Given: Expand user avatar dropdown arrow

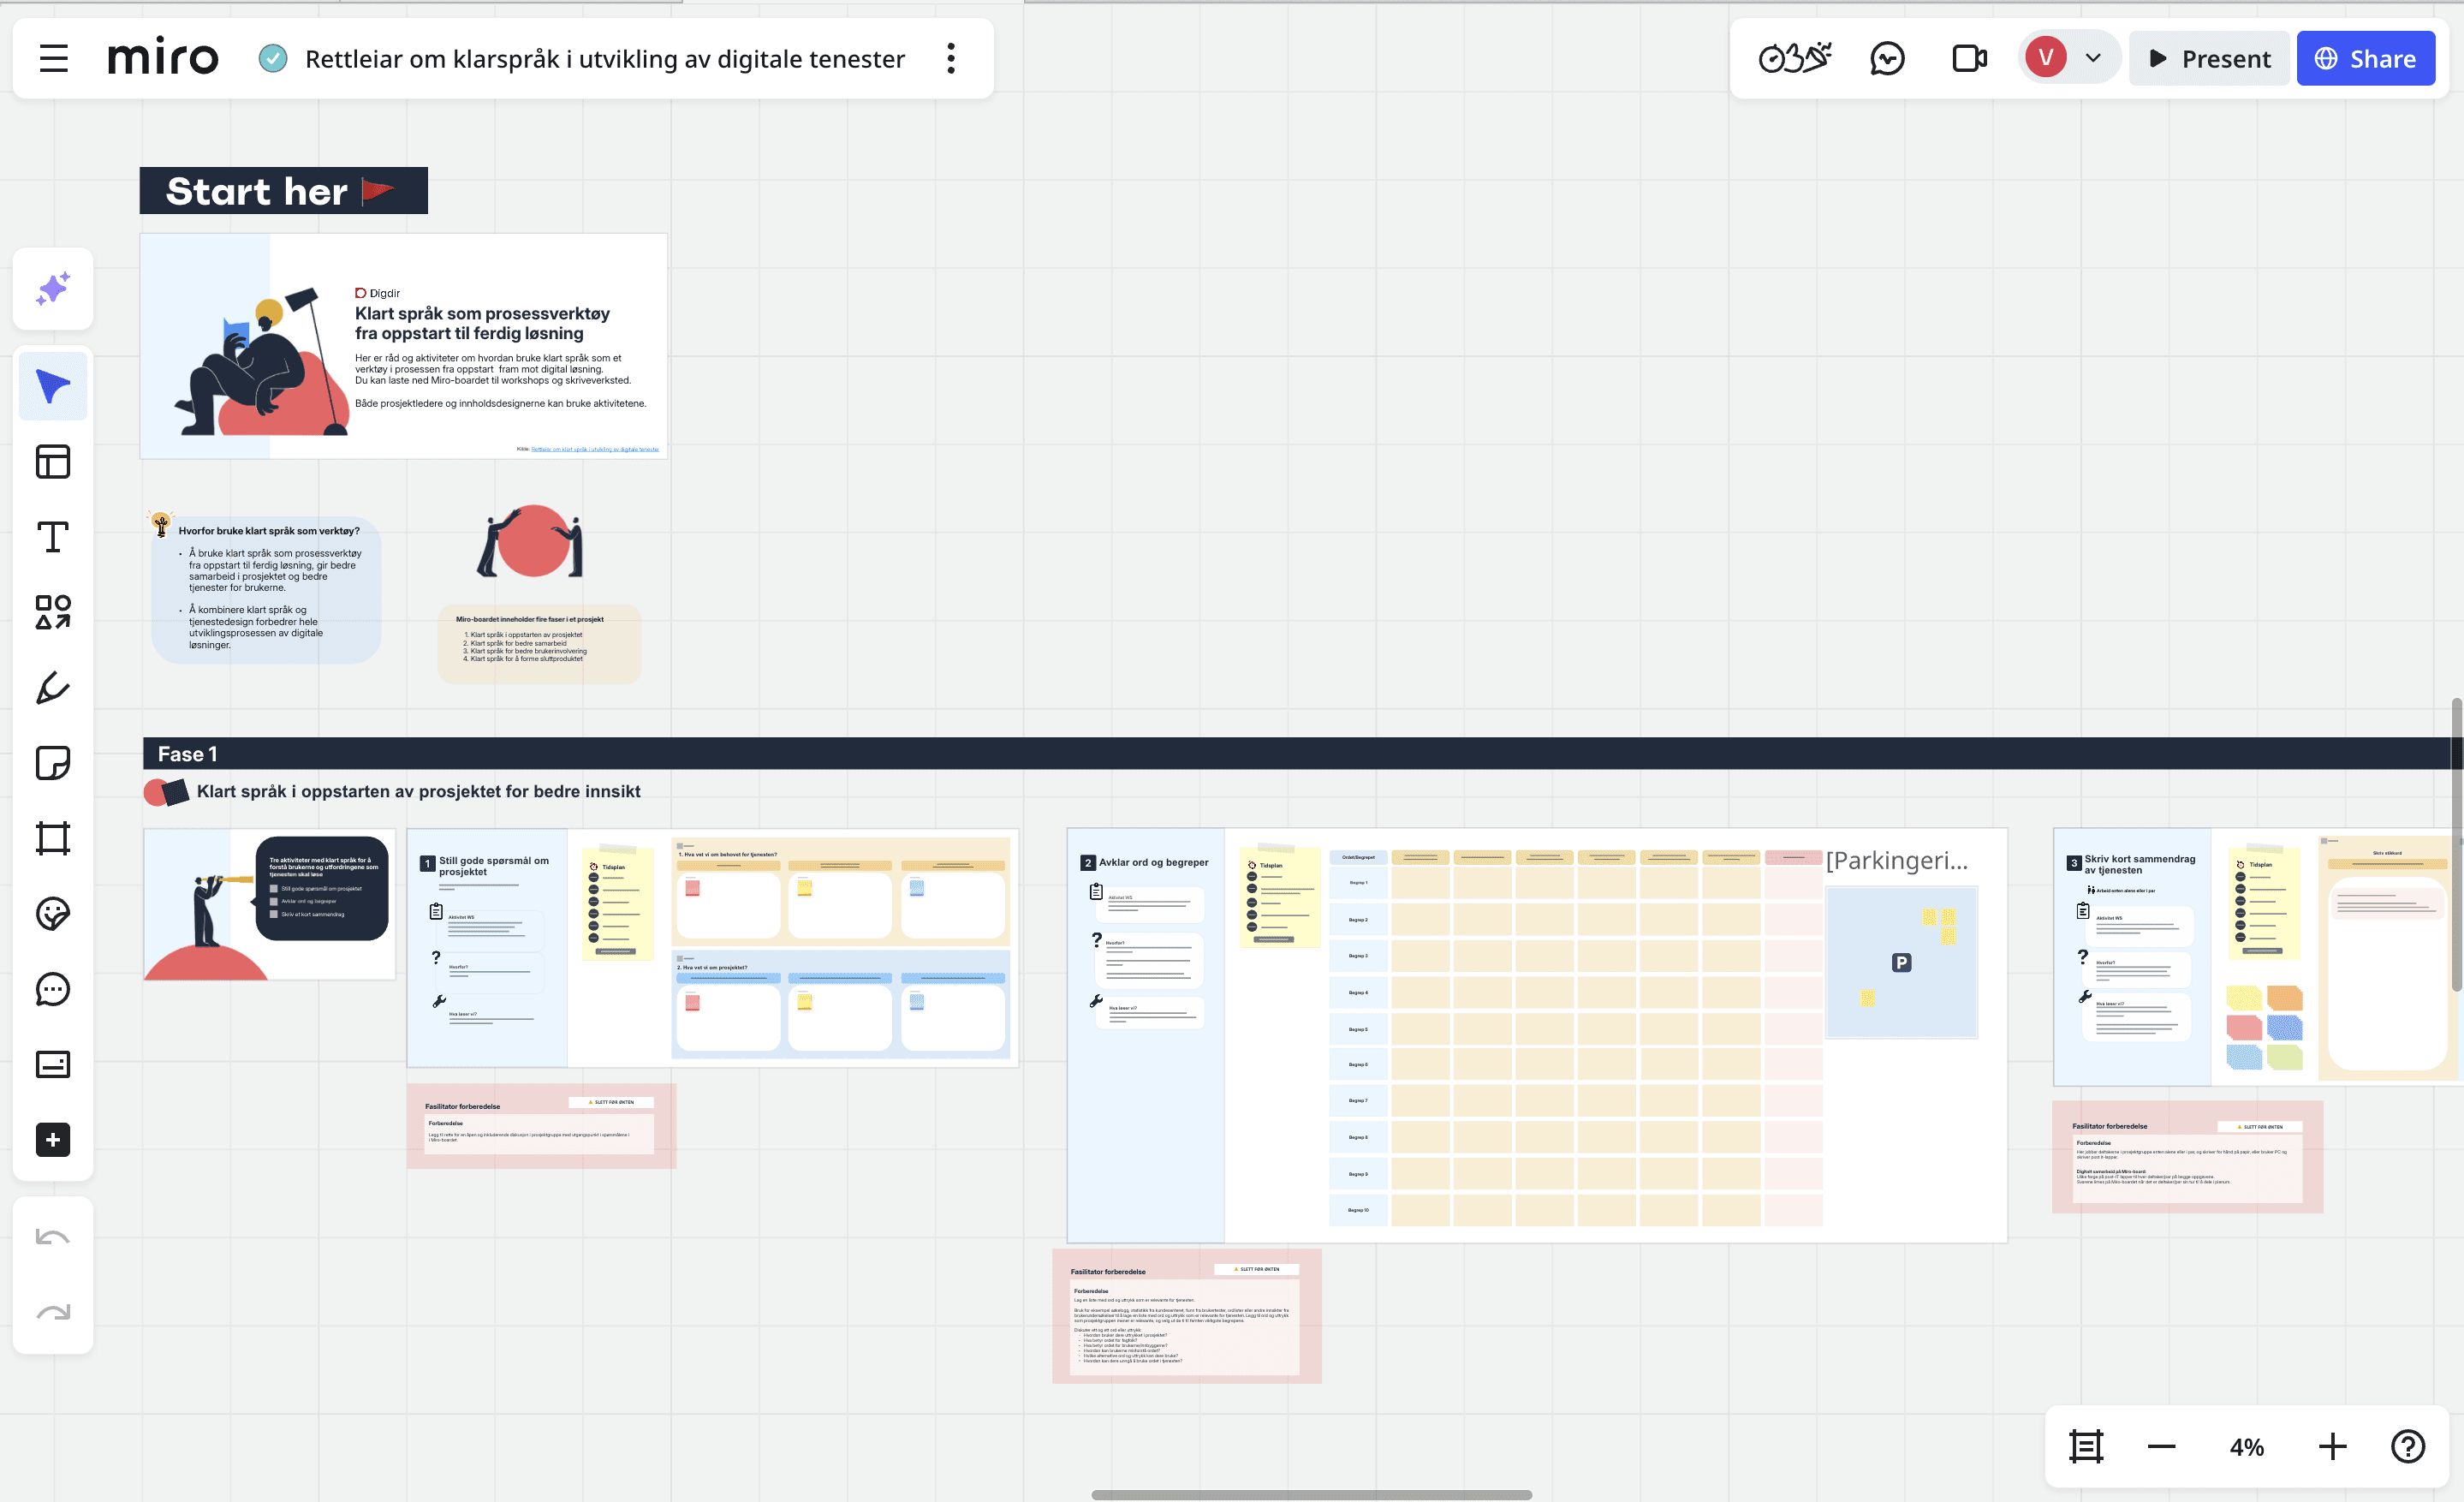Looking at the screenshot, I should 2093,59.
